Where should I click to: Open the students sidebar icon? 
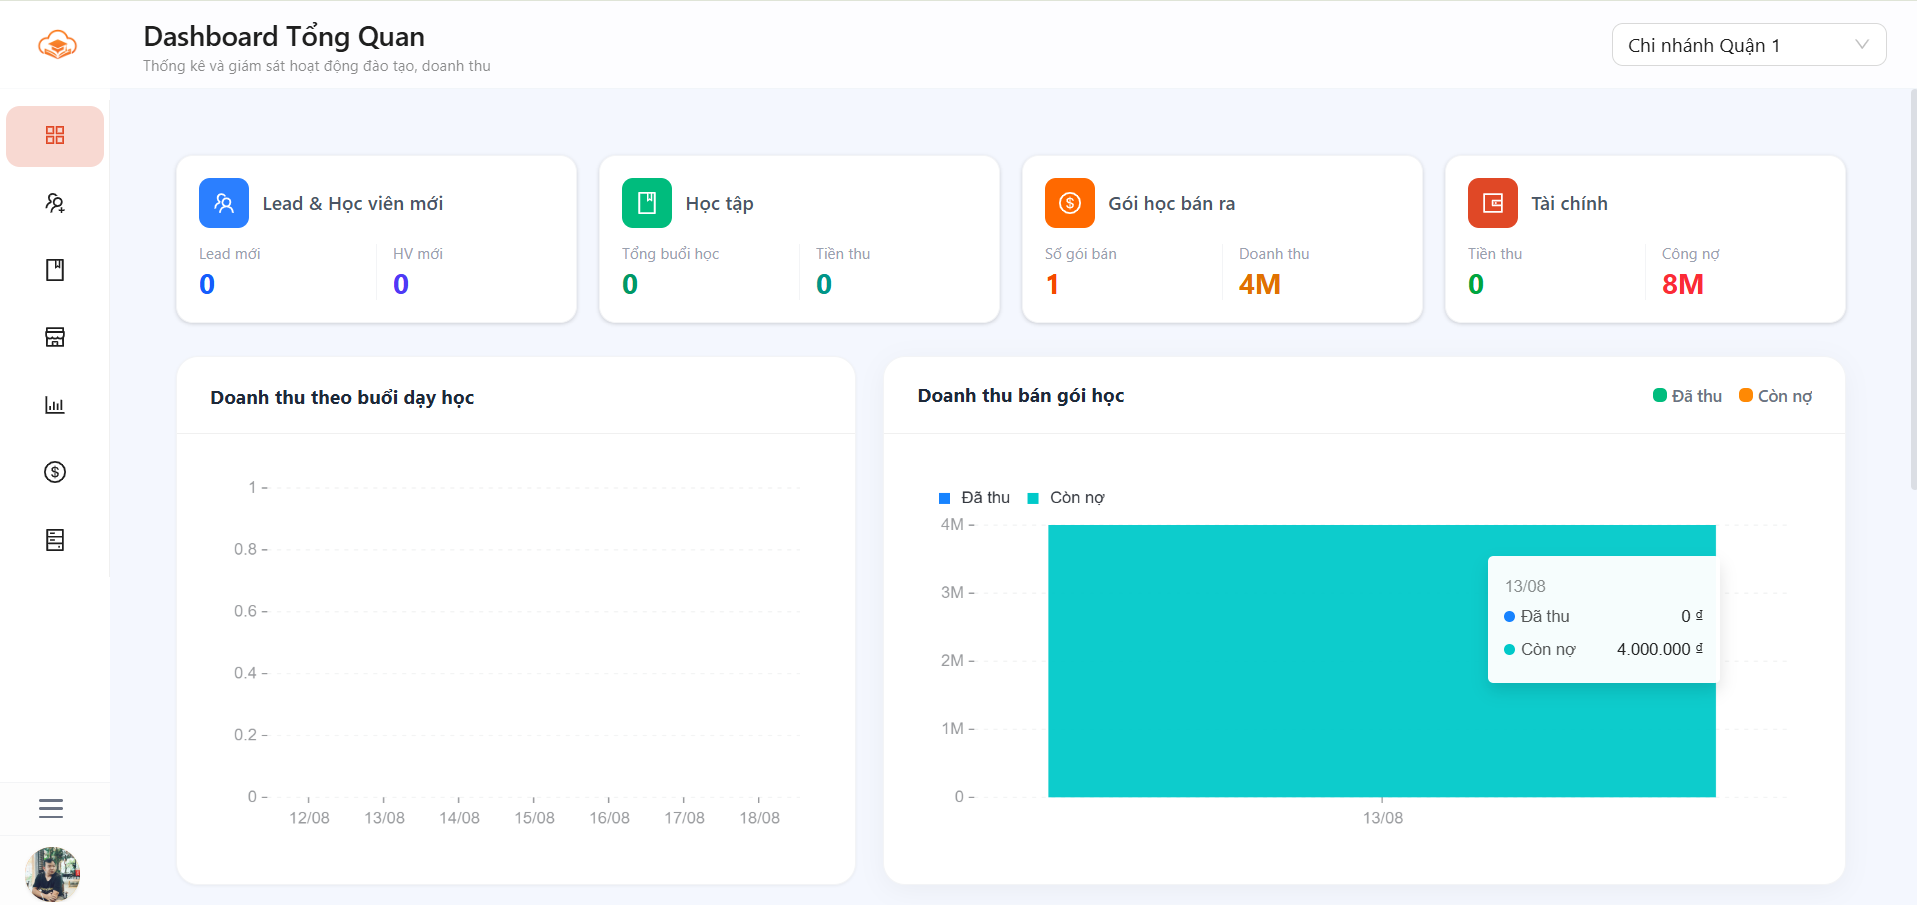click(55, 203)
